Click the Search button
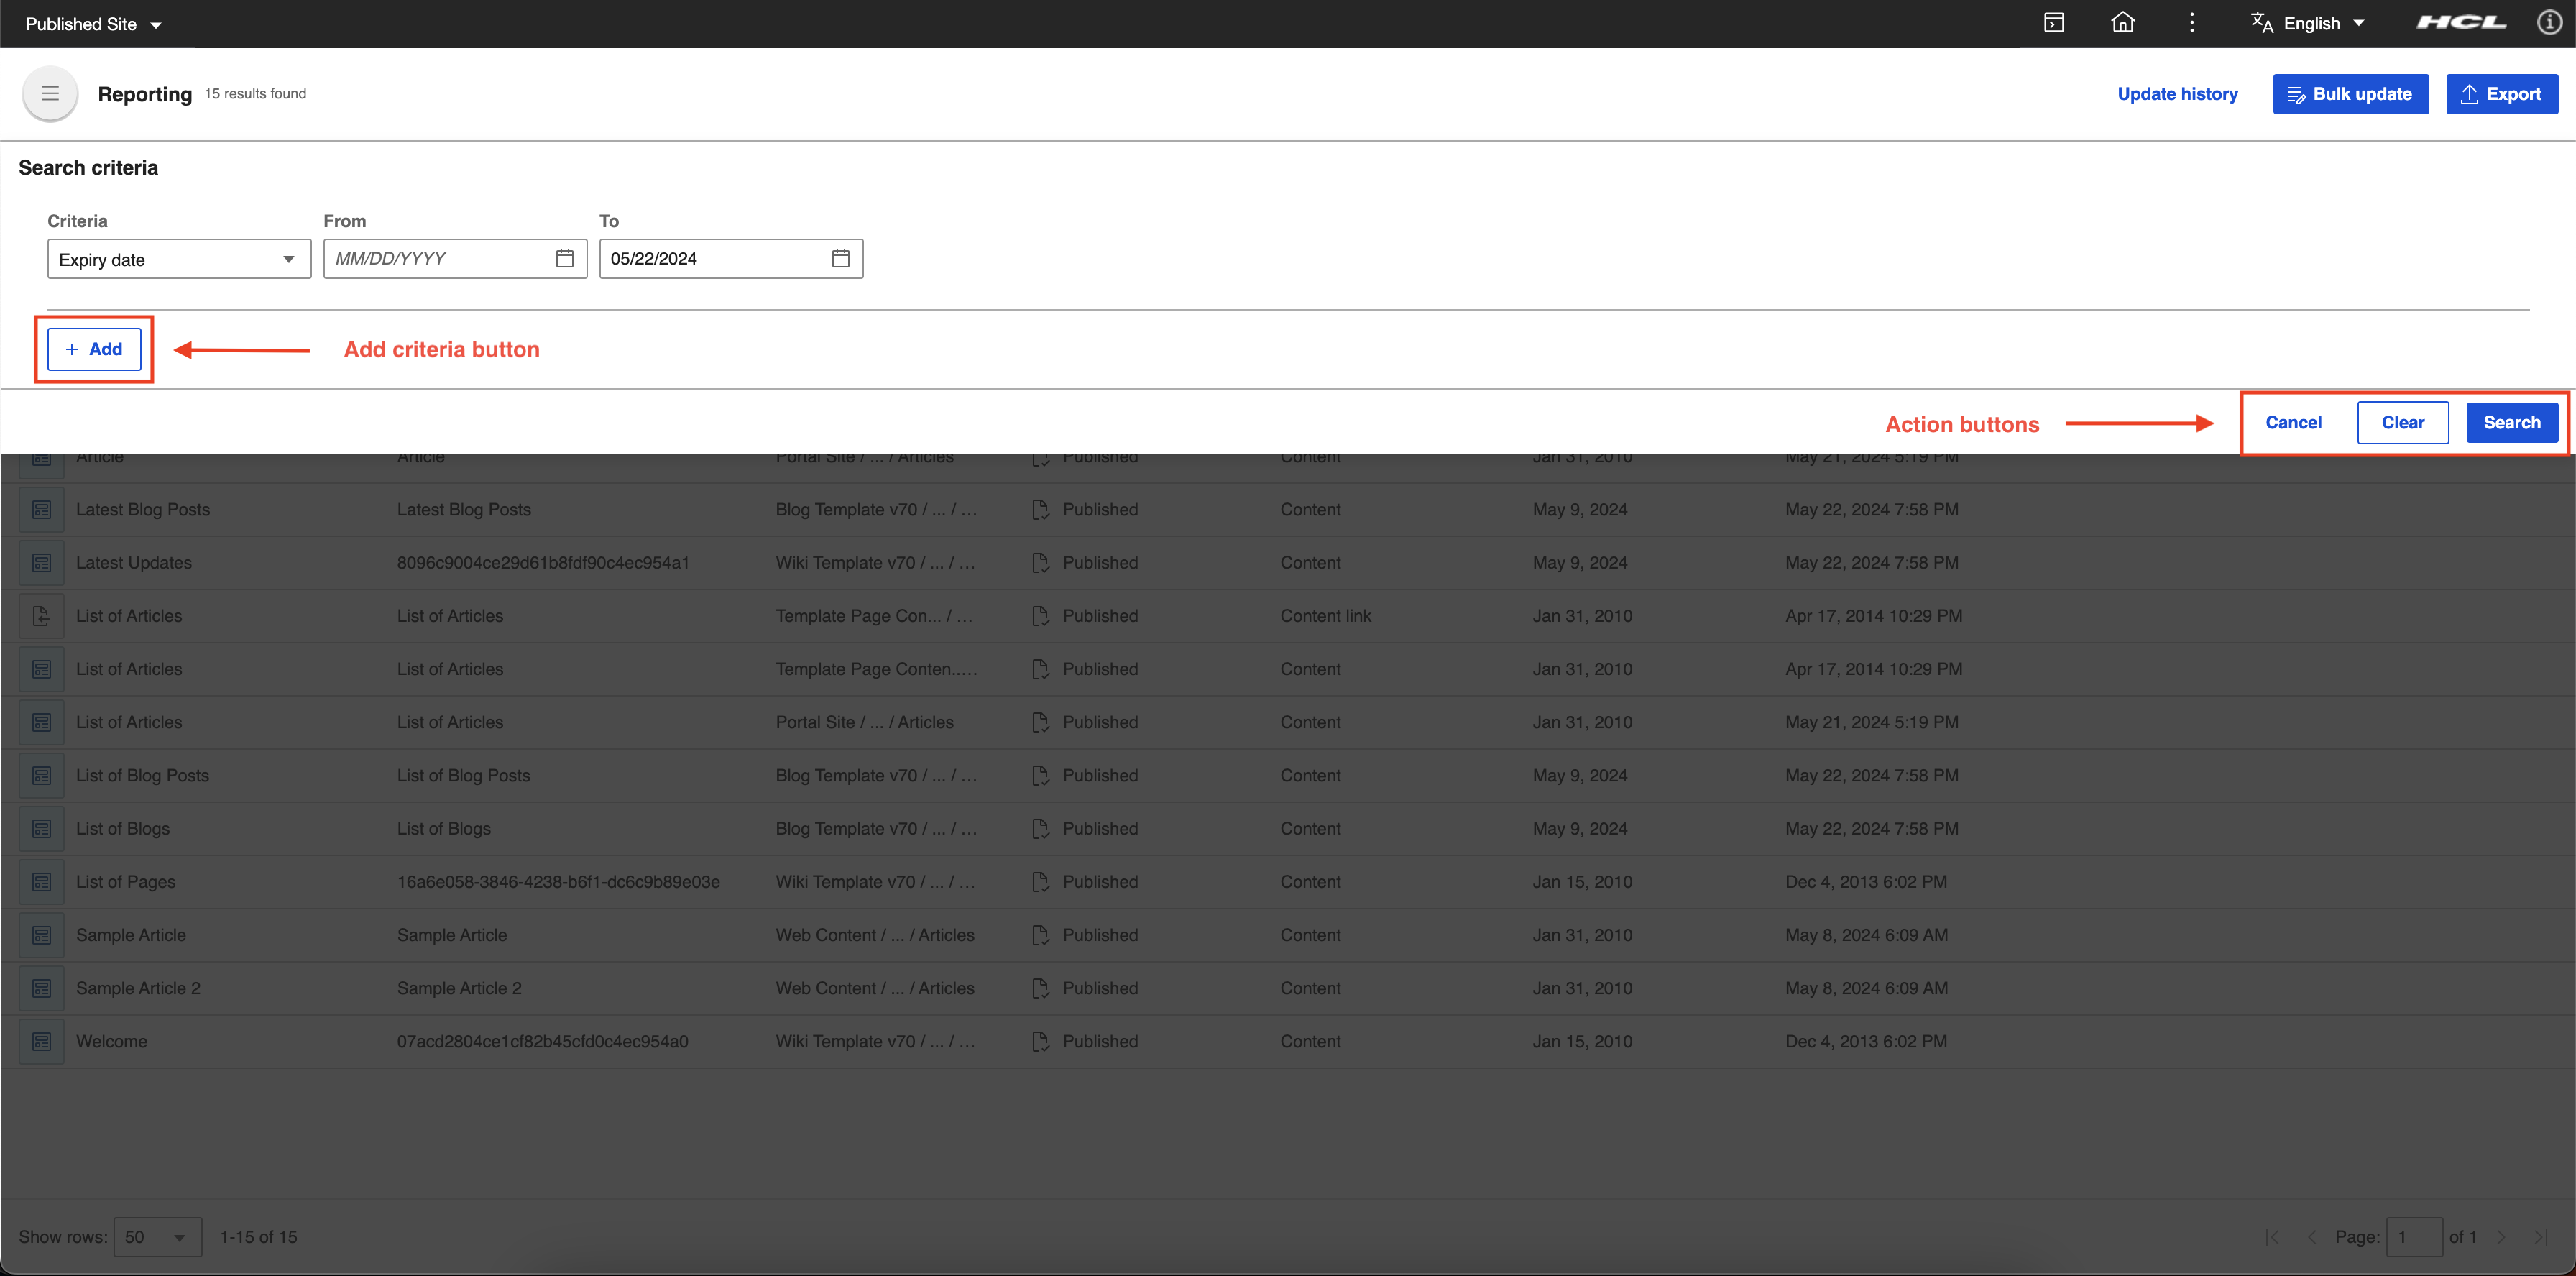This screenshot has width=2576, height=1276. click(2511, 422)
